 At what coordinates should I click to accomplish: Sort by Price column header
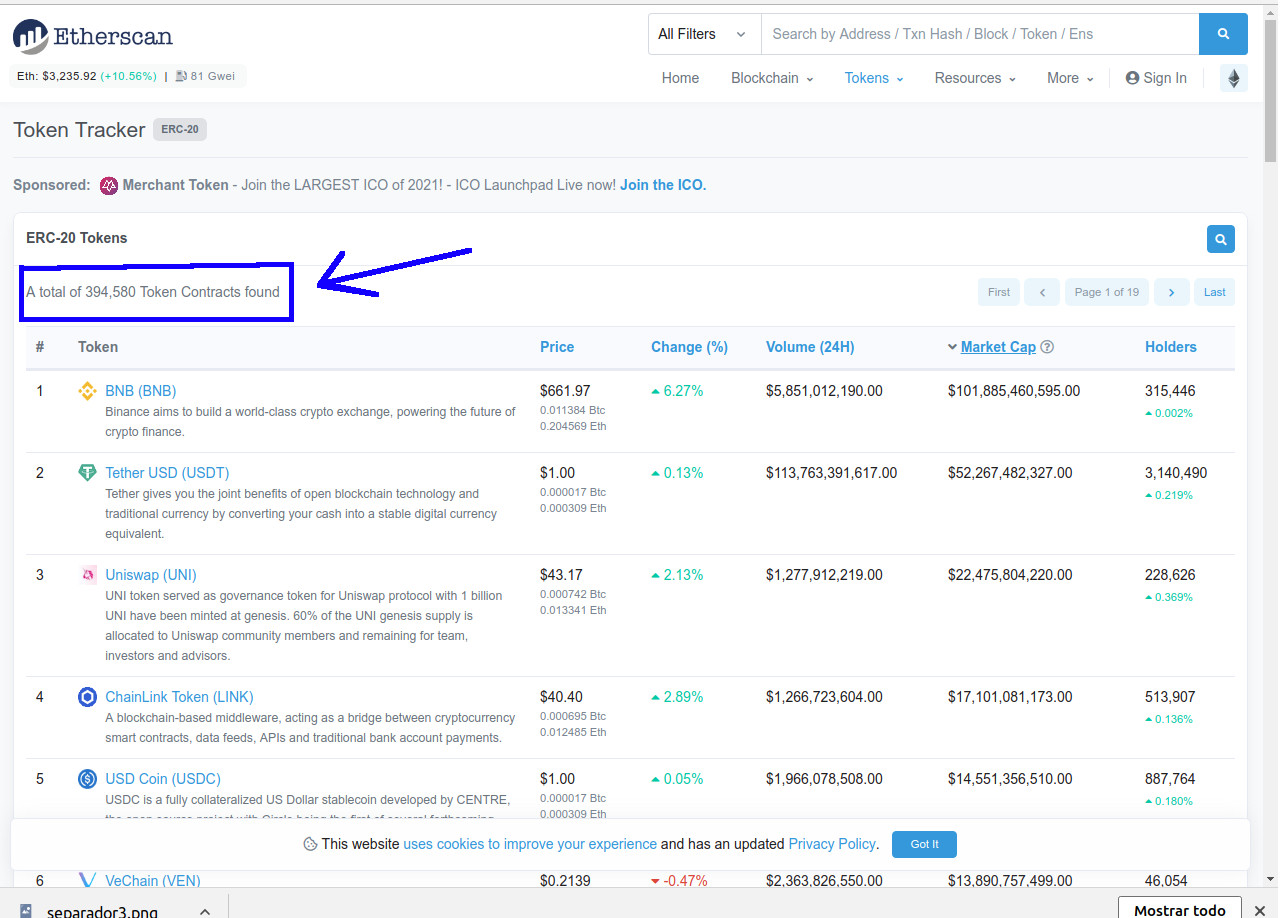coord(557,347)
